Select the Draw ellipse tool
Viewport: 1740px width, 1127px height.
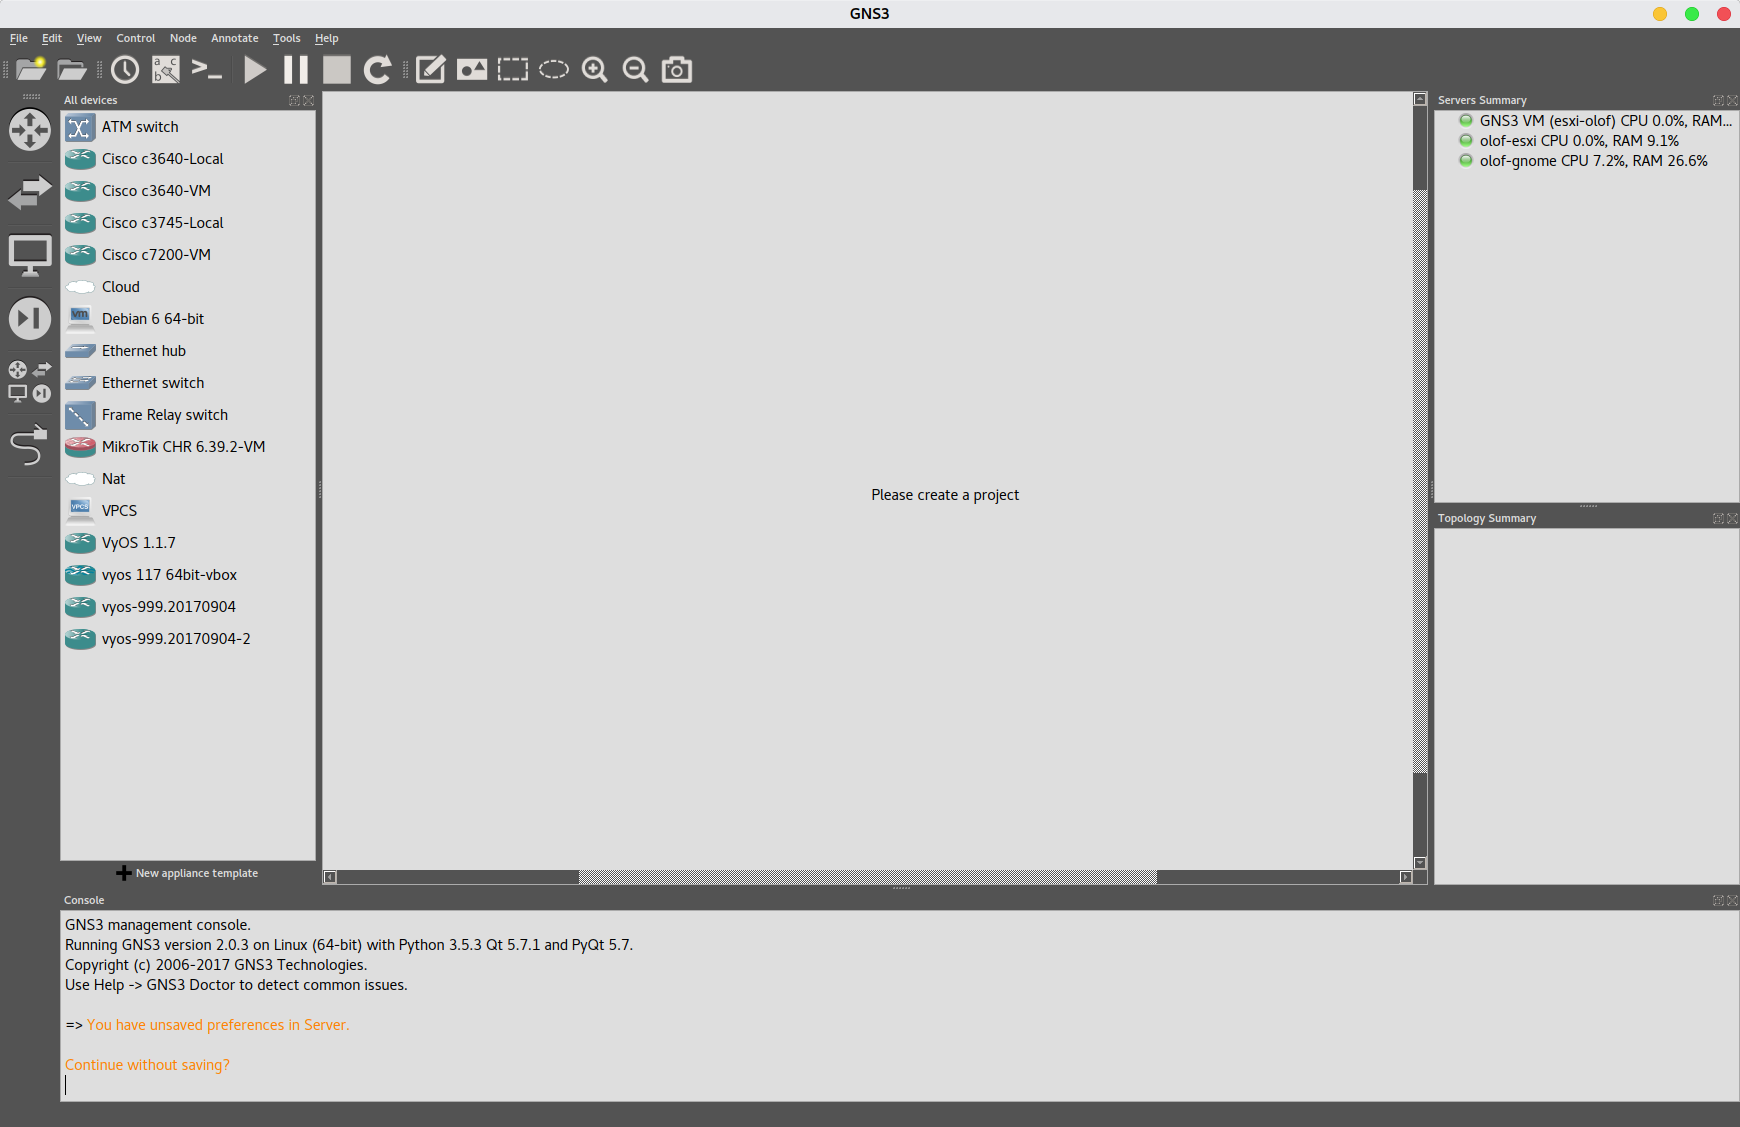(554, 69)
